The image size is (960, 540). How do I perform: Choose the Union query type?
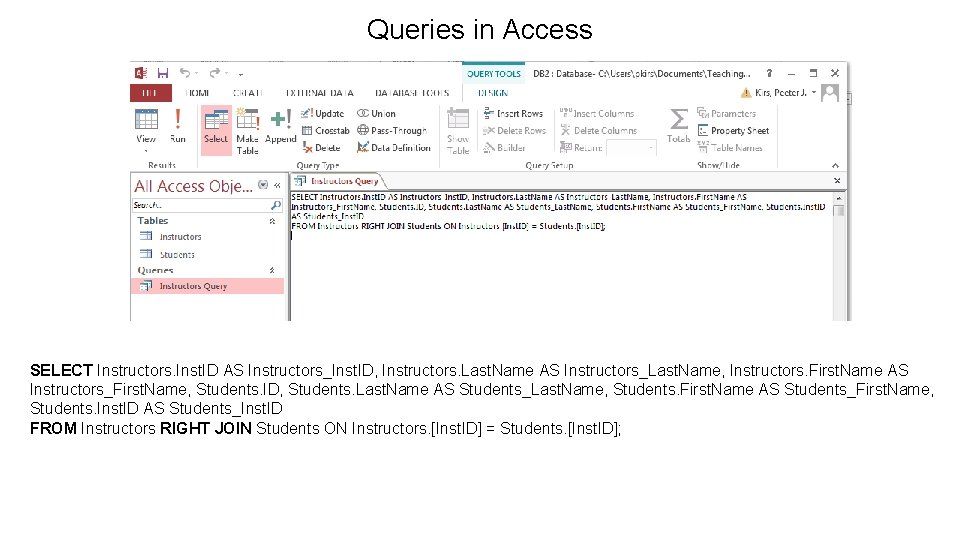coord(377,113)
